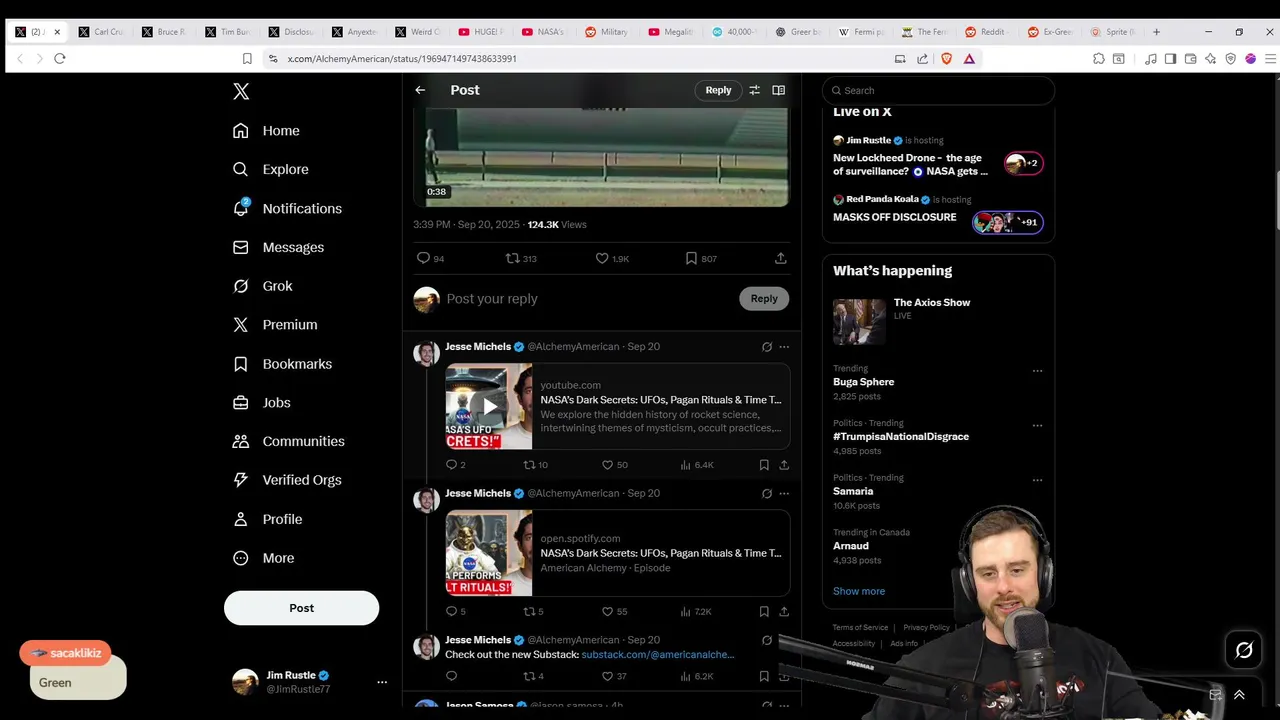Open Verified Orgs from the sidebar
Viewport: 1280px width, 720px height.
pos(287,480)
